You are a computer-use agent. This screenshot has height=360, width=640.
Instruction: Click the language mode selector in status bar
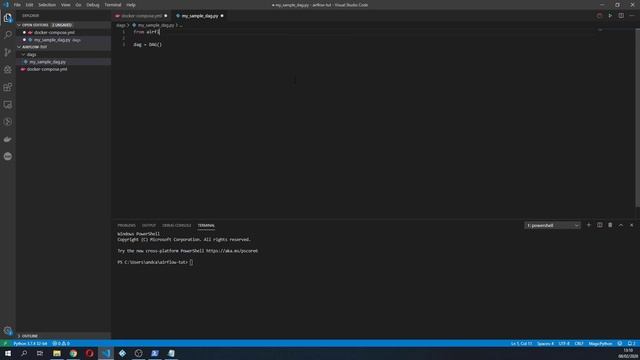coord(600,344)
